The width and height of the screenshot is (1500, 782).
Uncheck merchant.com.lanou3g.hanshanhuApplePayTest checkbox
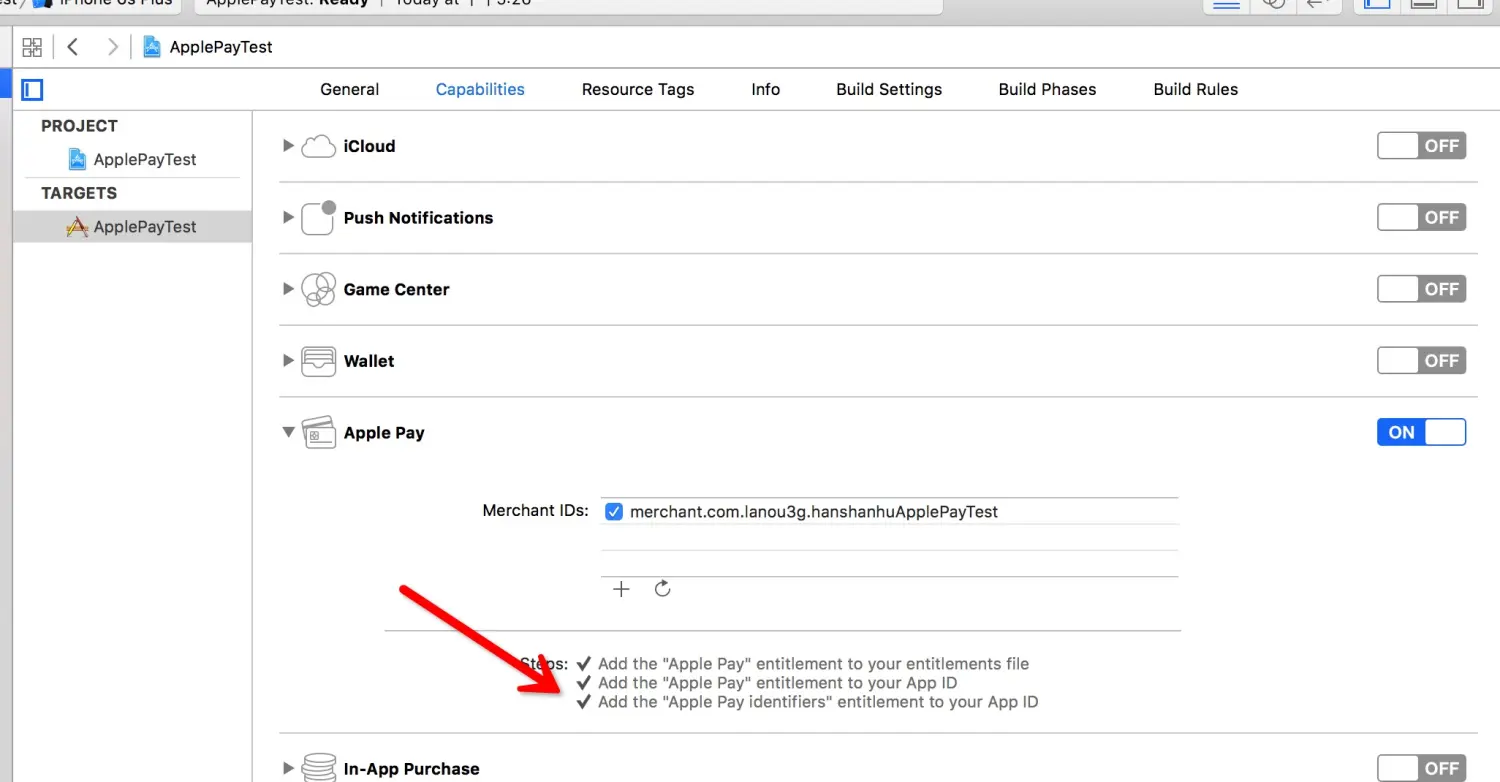[x=614, y=512]
